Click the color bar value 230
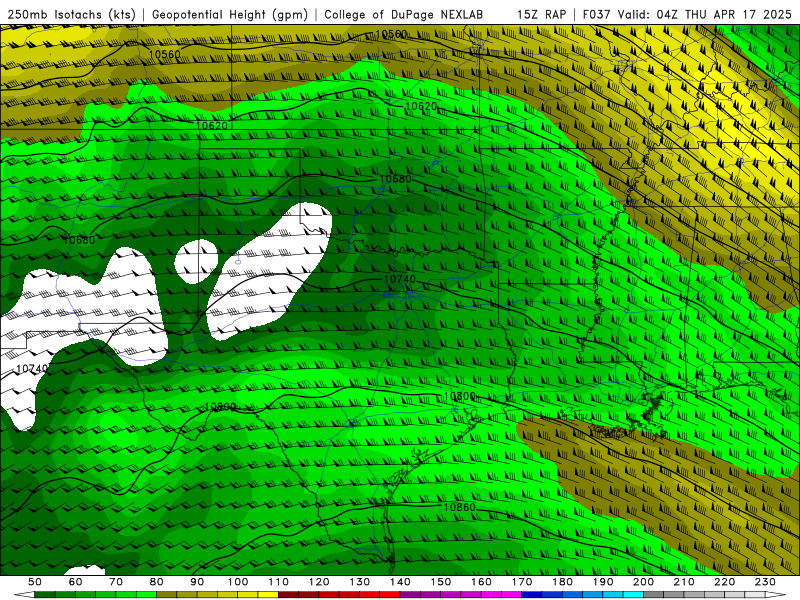 pos(765,582)
